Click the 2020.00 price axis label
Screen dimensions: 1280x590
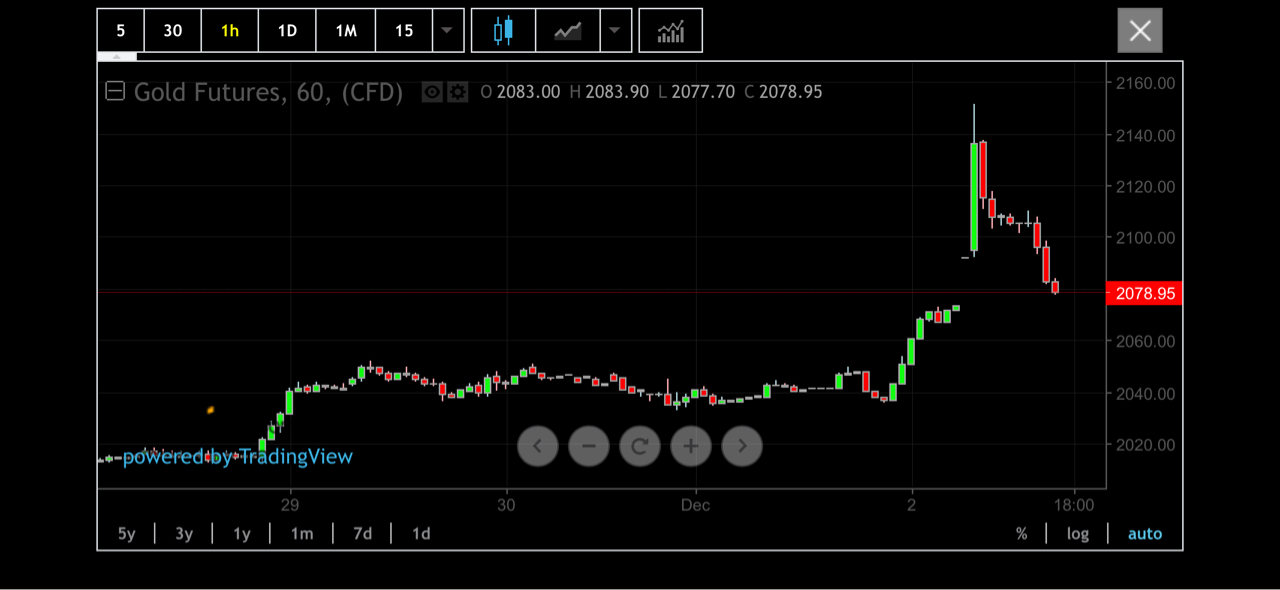(1145, 445)
